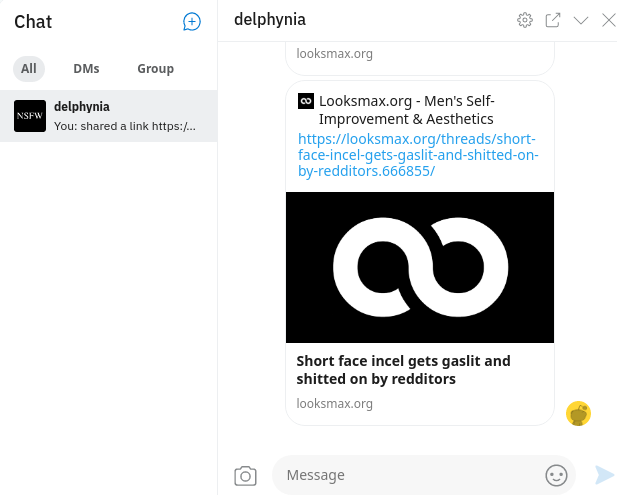Screen dimensions: 617x495
Task: Send the message with arrow icon
Action: pyautogui.click(x=604, y=475)
